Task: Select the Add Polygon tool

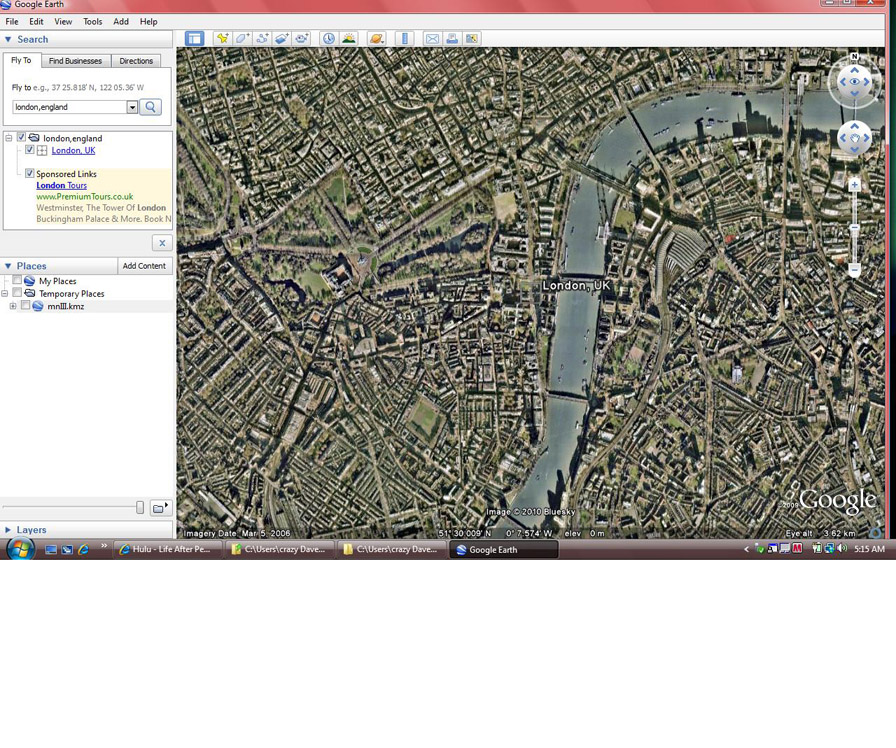Action: coord(242,38)
